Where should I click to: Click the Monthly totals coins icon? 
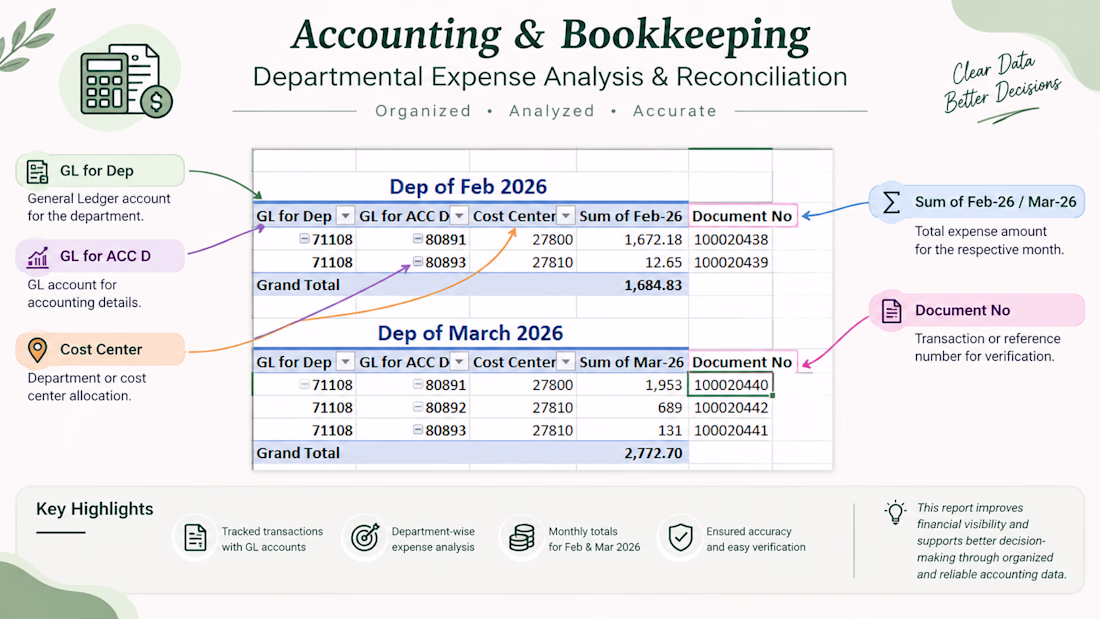tap(521, 538)
